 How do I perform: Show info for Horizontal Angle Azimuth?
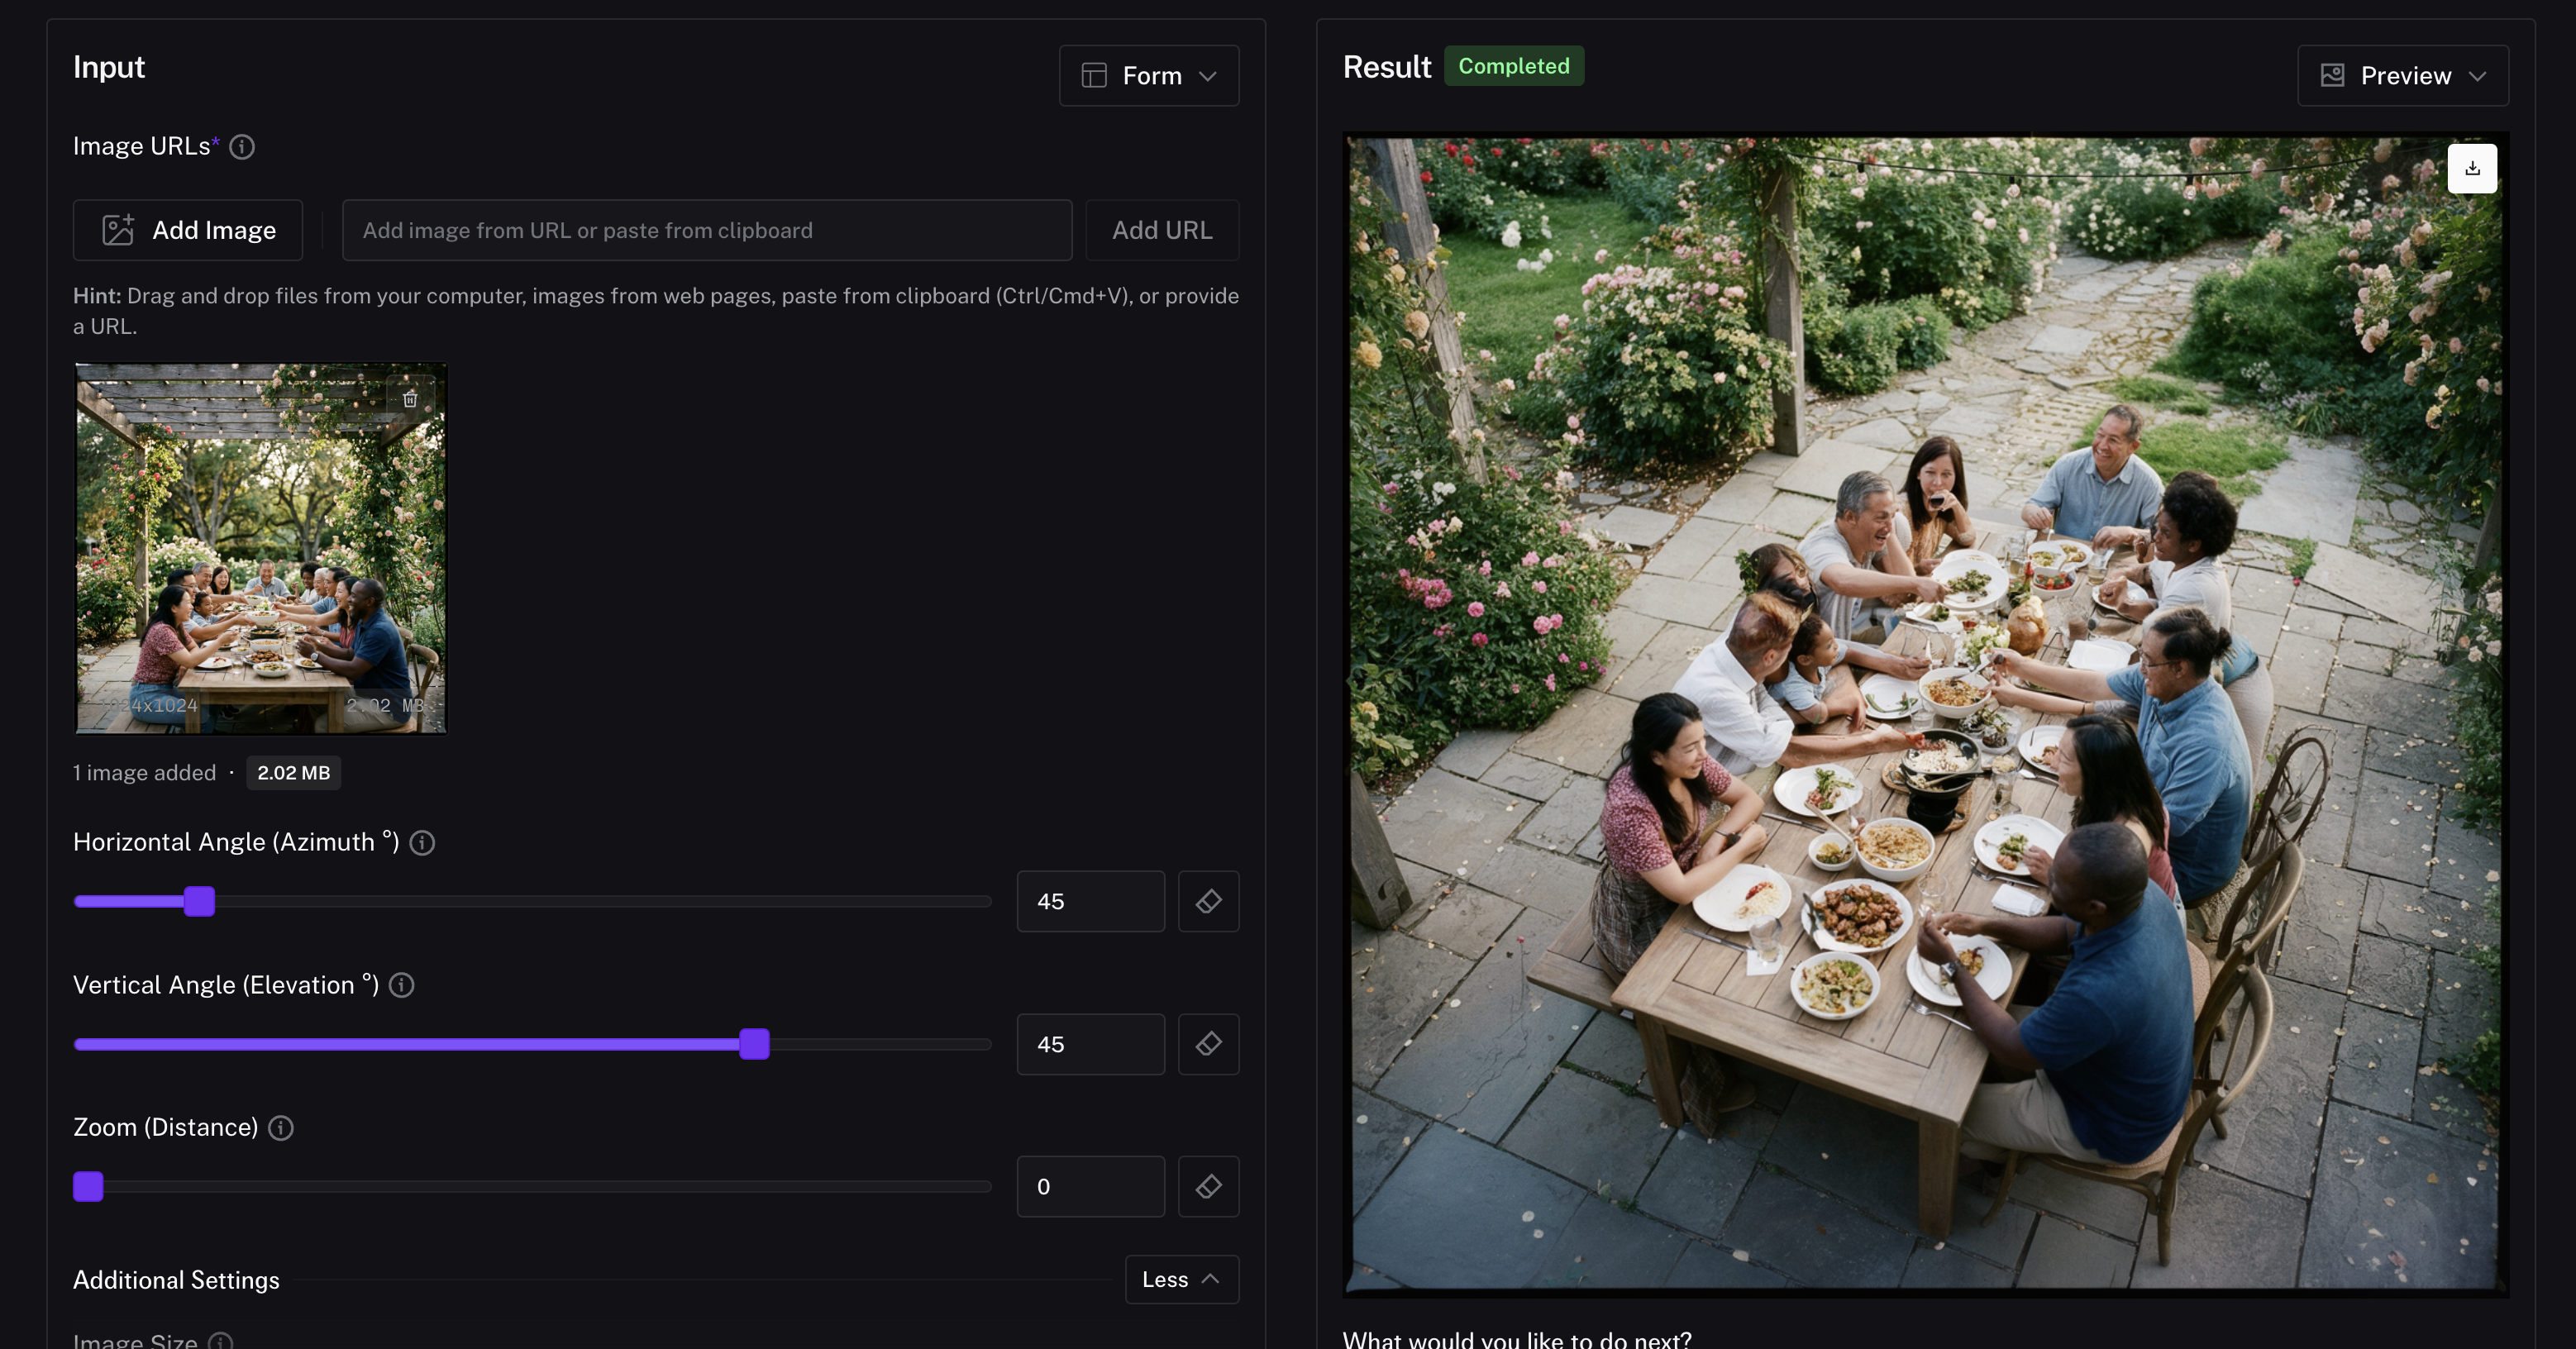422,843
